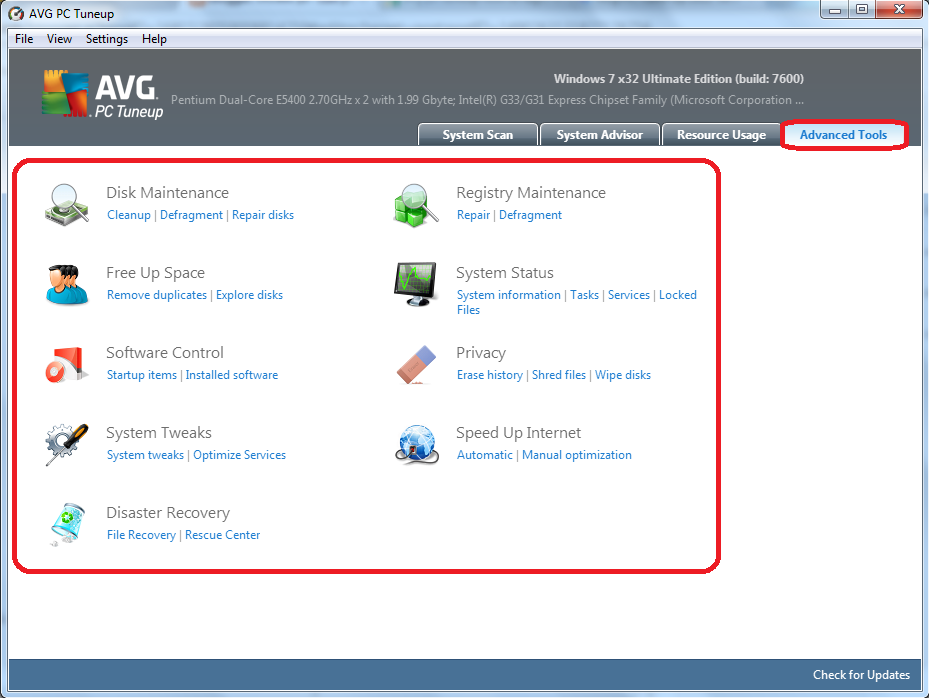Click Defragment under Disk Maintenance
This screenshot has width=929, height=698.
tap(191, 215)
